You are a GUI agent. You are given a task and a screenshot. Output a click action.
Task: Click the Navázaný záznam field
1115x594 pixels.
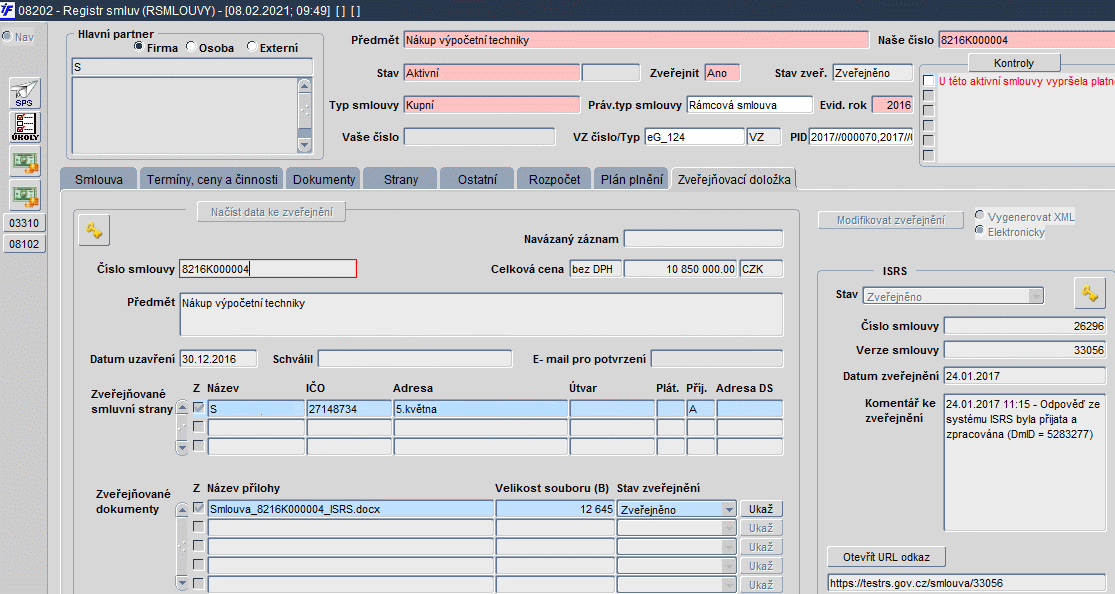[703, 239]
